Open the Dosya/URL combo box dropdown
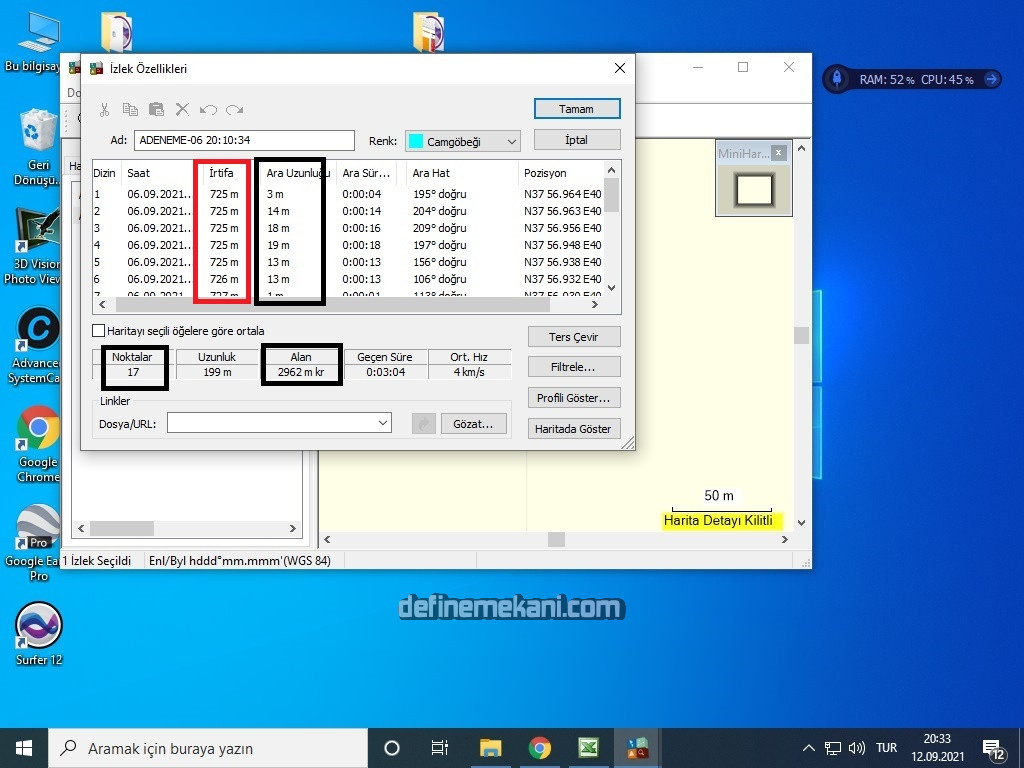This screenshot has height=768, width=1024. click(x=383, y=424)
